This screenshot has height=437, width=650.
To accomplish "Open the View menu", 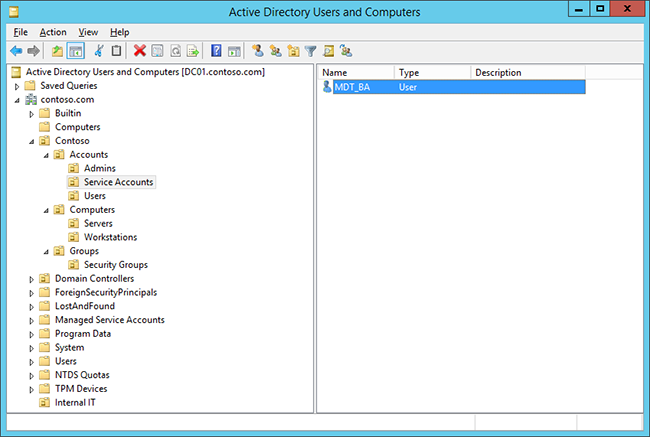I will point(88,32).
